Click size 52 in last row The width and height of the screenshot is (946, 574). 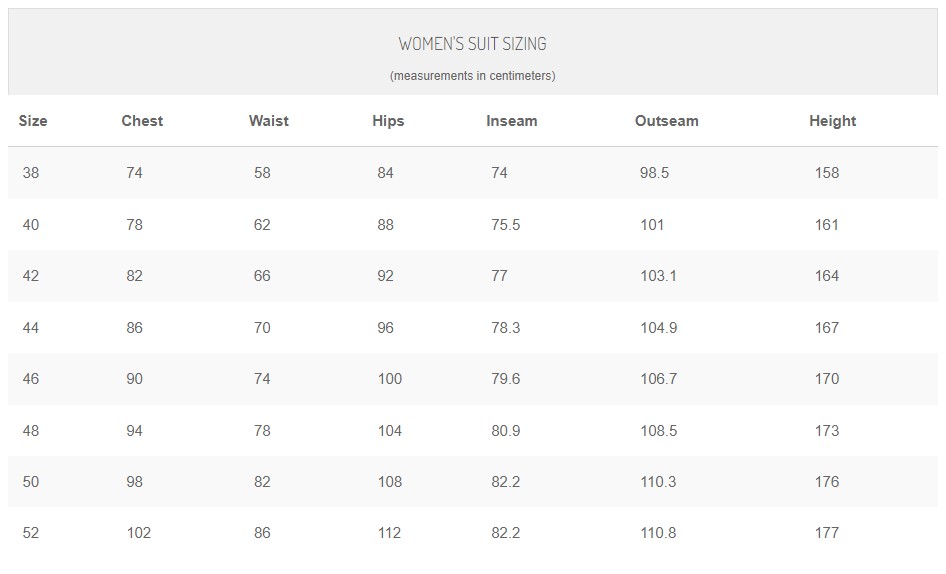pos(31,533)
